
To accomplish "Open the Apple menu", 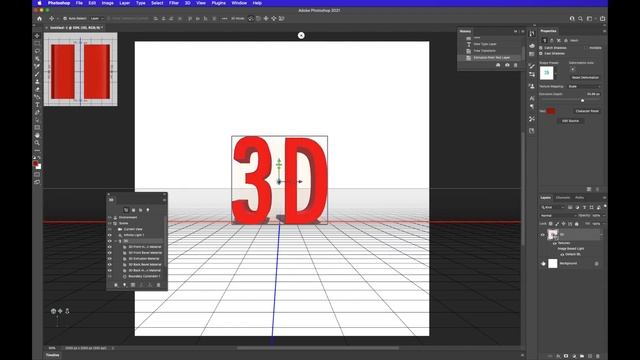I will pos(39,3).
